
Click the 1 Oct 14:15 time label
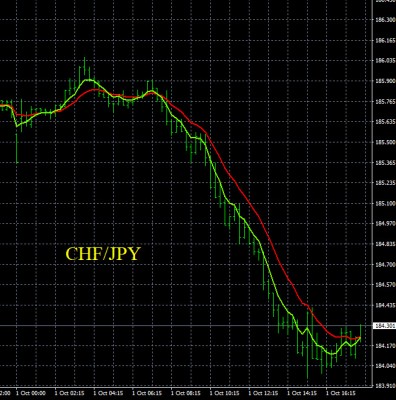(302, 393)
